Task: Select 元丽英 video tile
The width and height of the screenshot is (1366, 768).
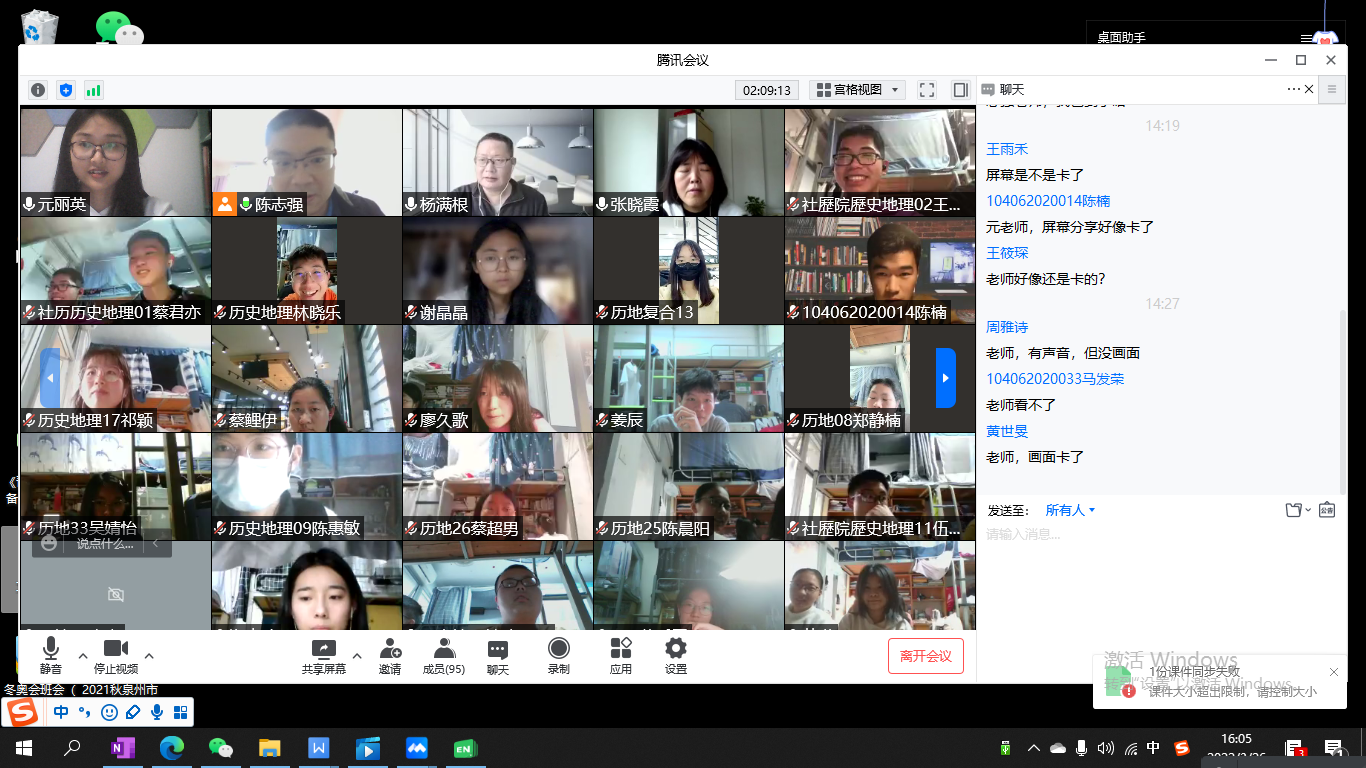Action: (116, 162)
